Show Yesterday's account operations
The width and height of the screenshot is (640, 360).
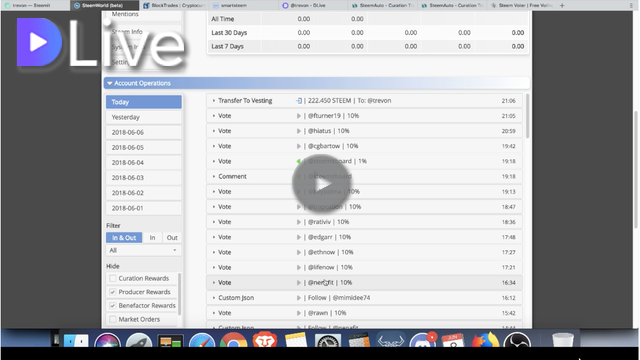click(144, 117)
